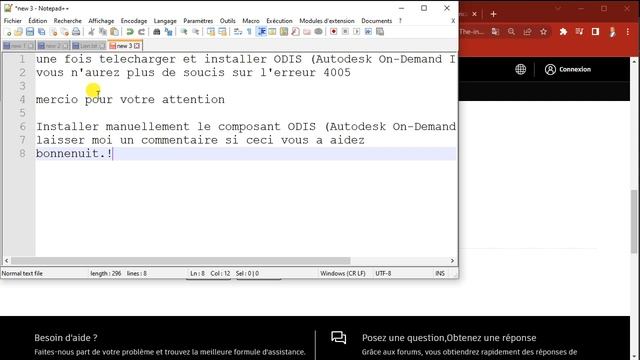Open Find with the binoculars icon
The height and width of the screenshot is (360, 640).
click(x=157, y=32)
